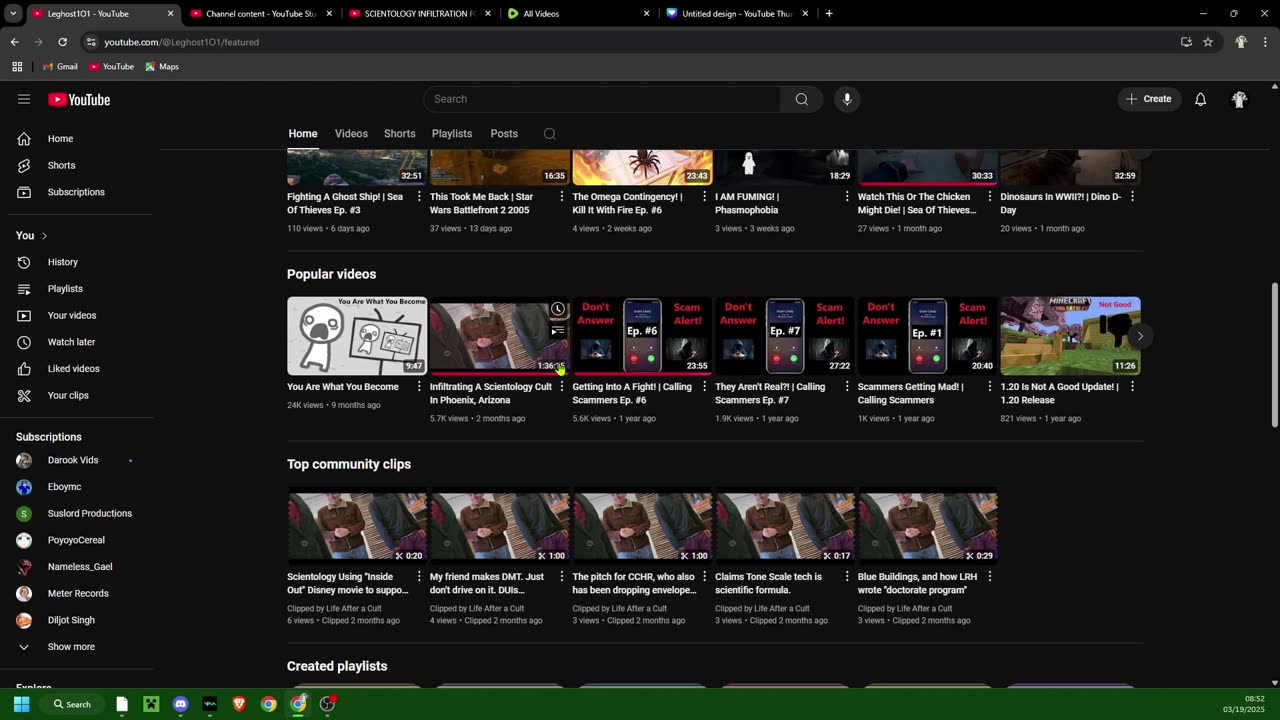Screen dimensions: 1280x720
Task: Select the Home channel tab
Action: [303, 134]
